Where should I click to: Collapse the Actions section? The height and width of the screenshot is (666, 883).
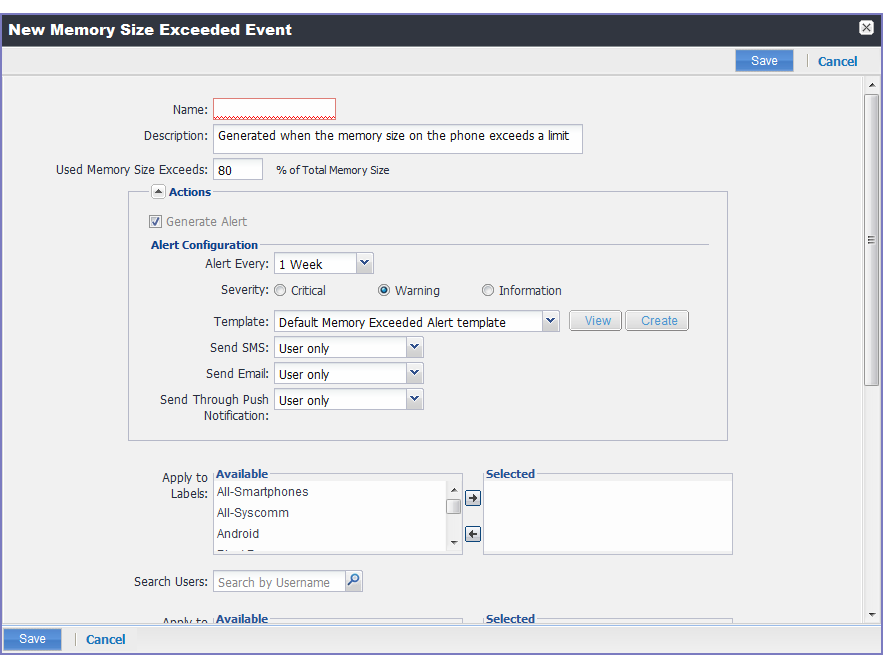(158, 192)
